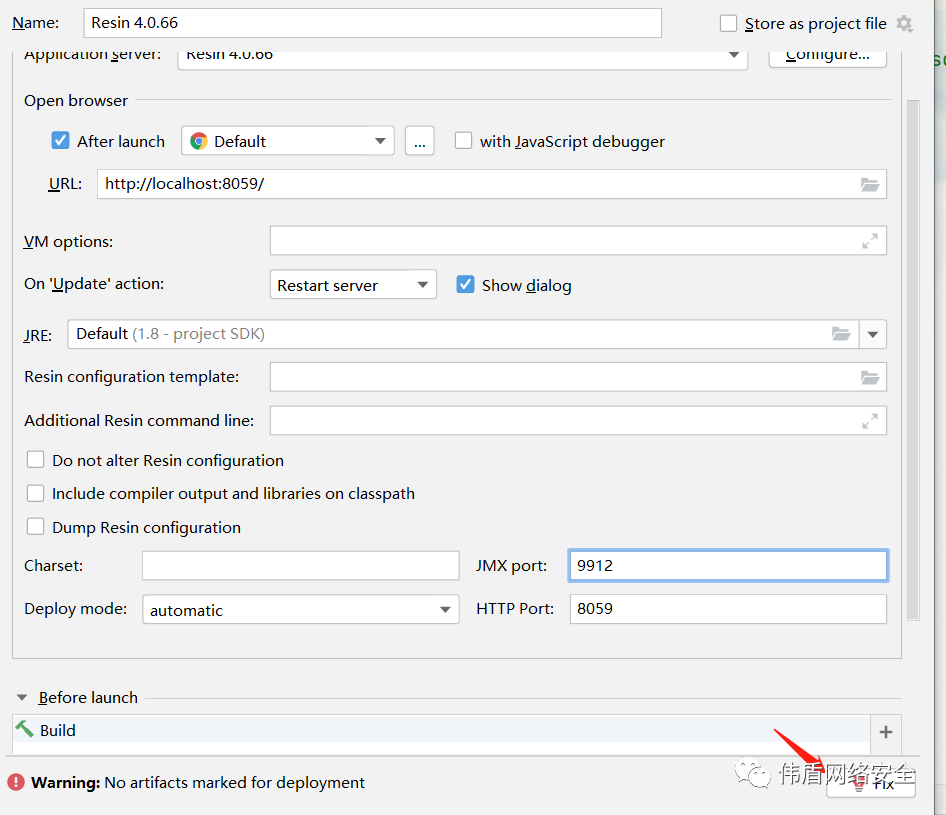The height and width of the screenshot is (815, 946).
Task: Enable Include compiler output and libraries on classpath
Action: point(36,493)
